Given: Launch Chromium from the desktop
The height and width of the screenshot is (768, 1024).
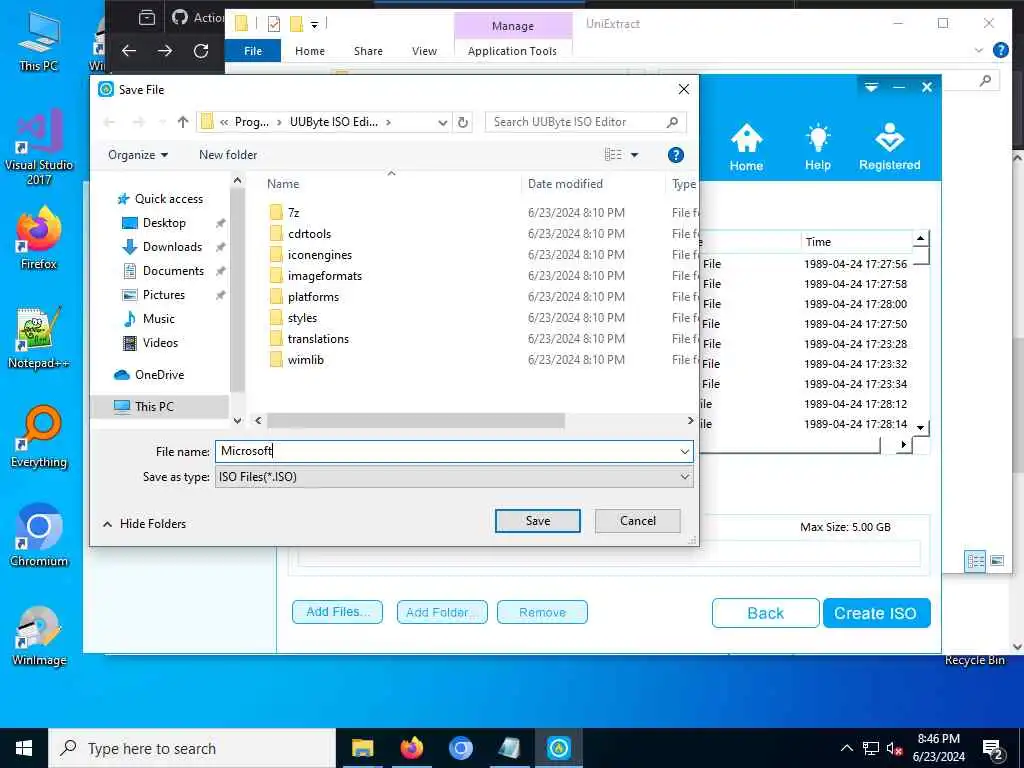Looking at the screenshot, I should click(x=39, y=536).
